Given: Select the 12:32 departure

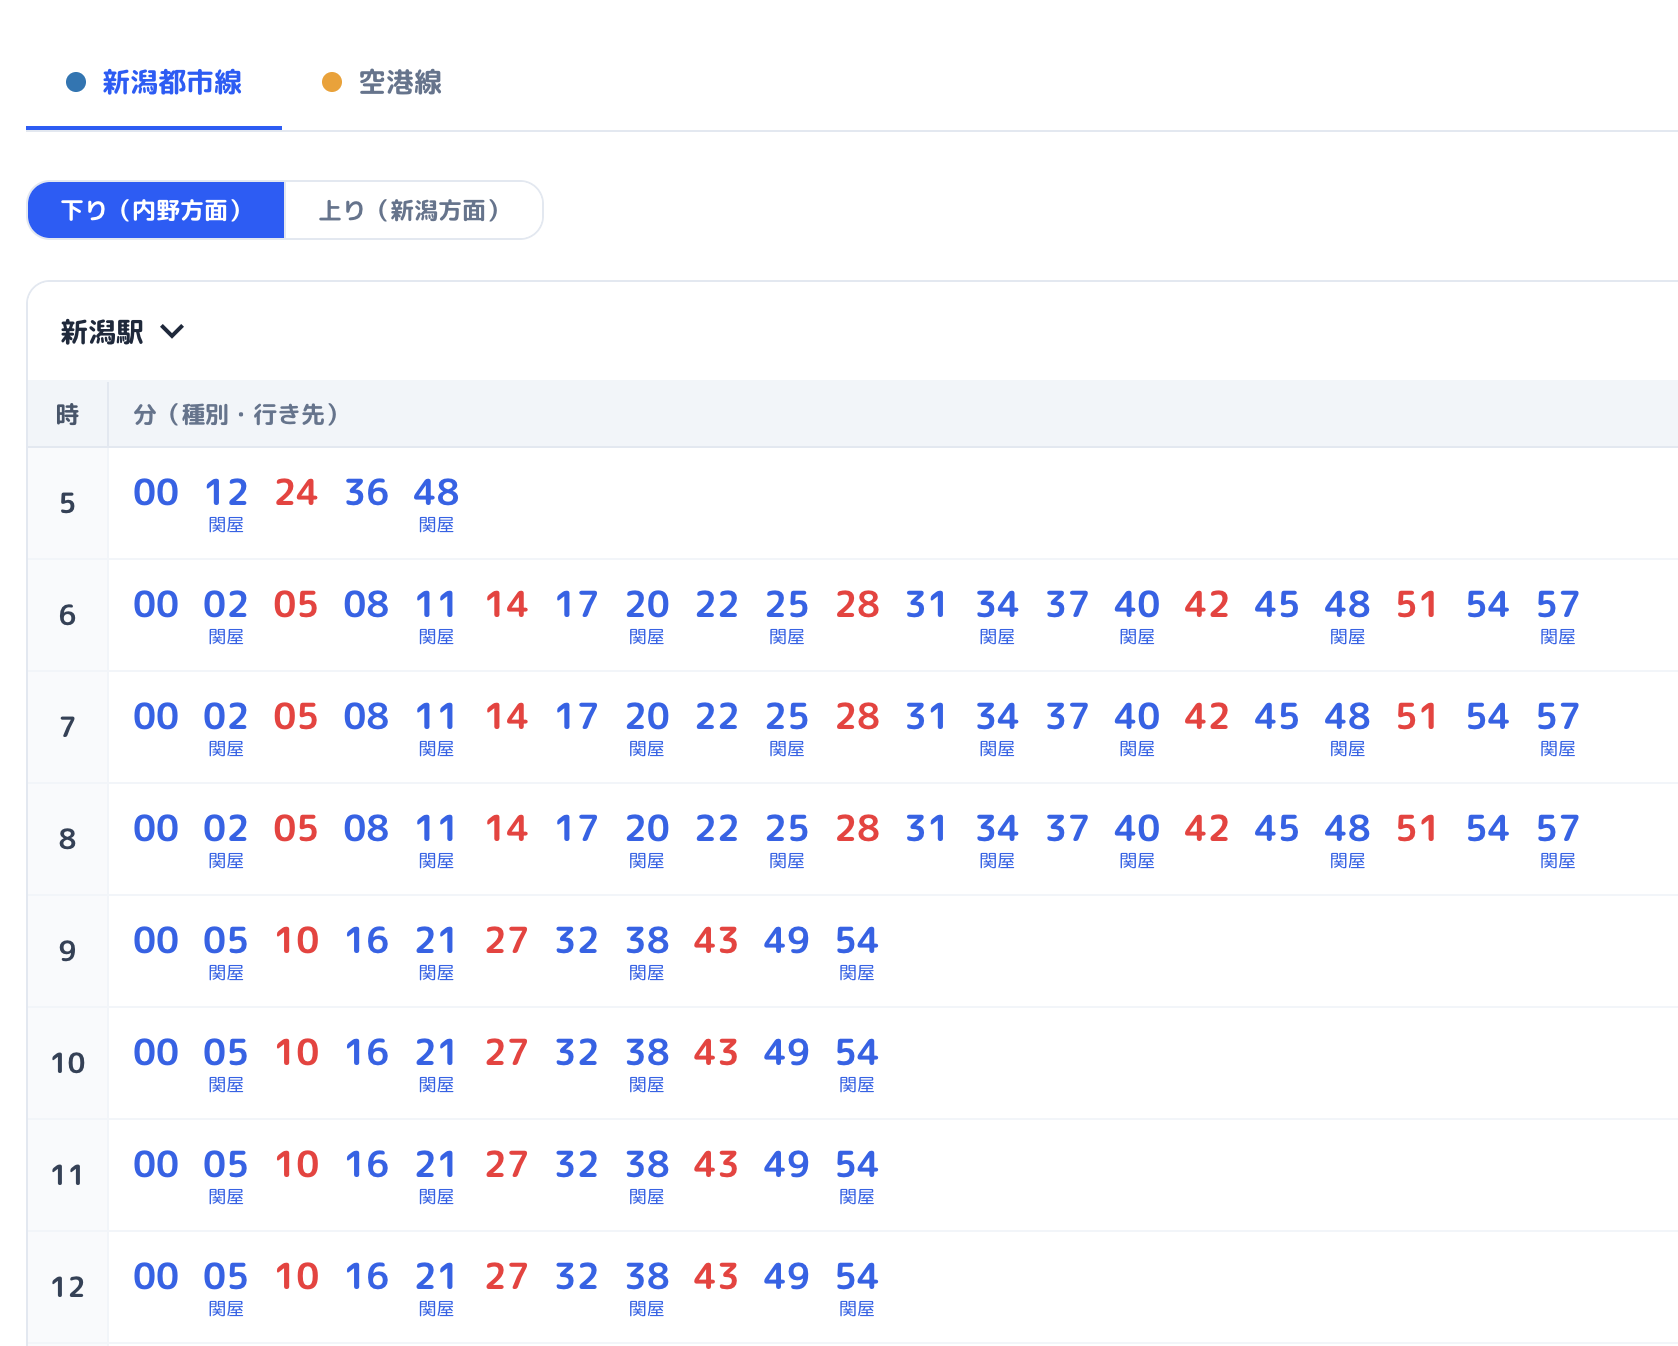Looking at the screenshot, I should (x=577, y=1276).
